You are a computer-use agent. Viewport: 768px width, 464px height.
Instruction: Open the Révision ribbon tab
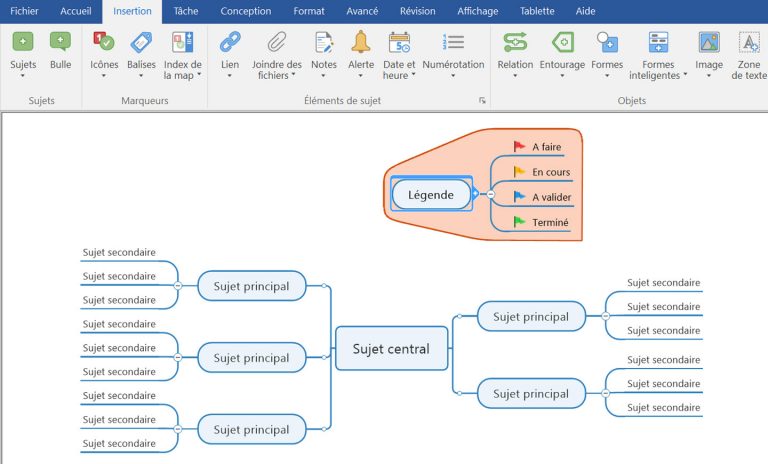tap(417, 11)
